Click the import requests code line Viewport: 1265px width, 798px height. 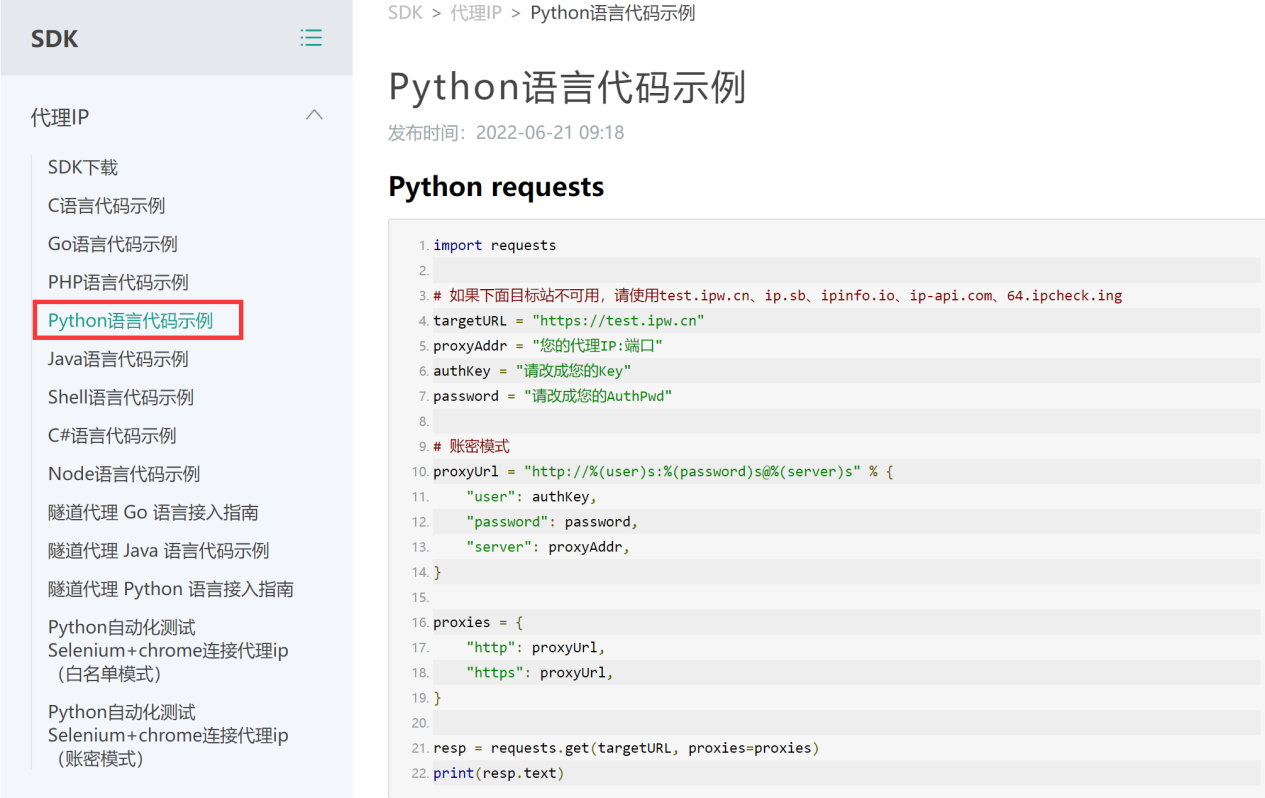494,245
